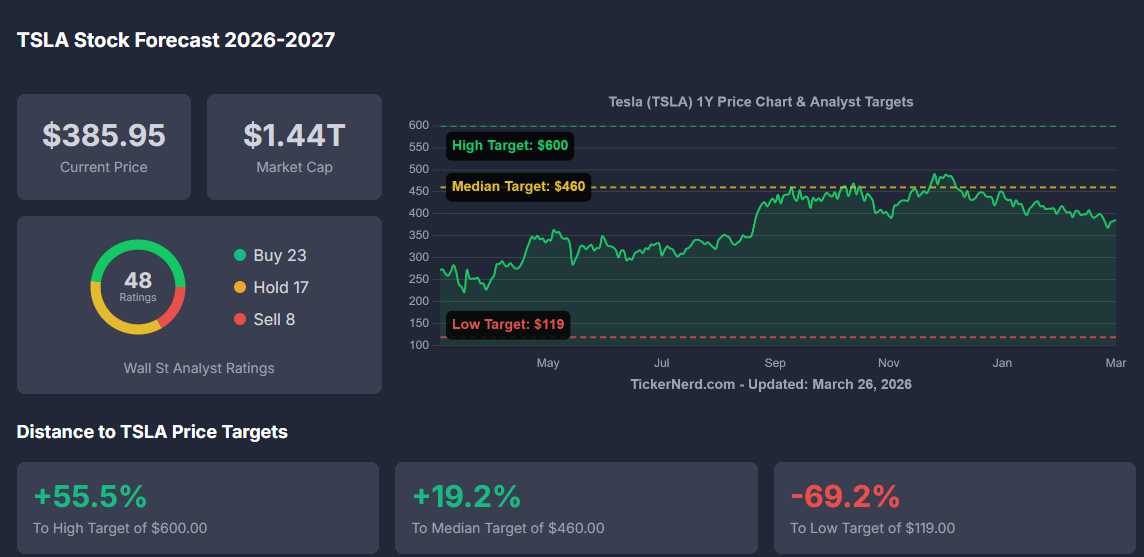Click the May label on chart axis

548,363
